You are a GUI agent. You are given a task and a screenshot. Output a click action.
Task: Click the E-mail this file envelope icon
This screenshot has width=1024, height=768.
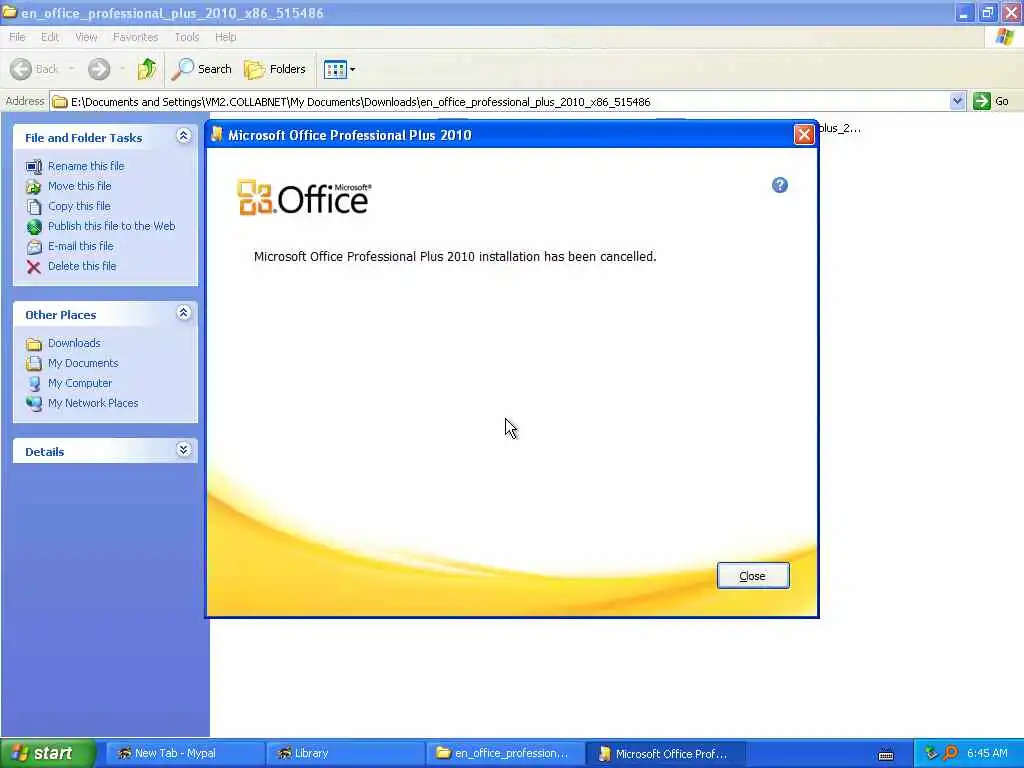(34, 247)
